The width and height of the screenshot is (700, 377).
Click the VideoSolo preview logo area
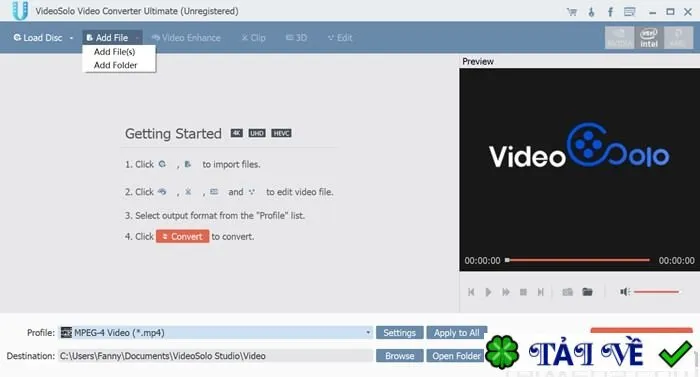[579, 146]
